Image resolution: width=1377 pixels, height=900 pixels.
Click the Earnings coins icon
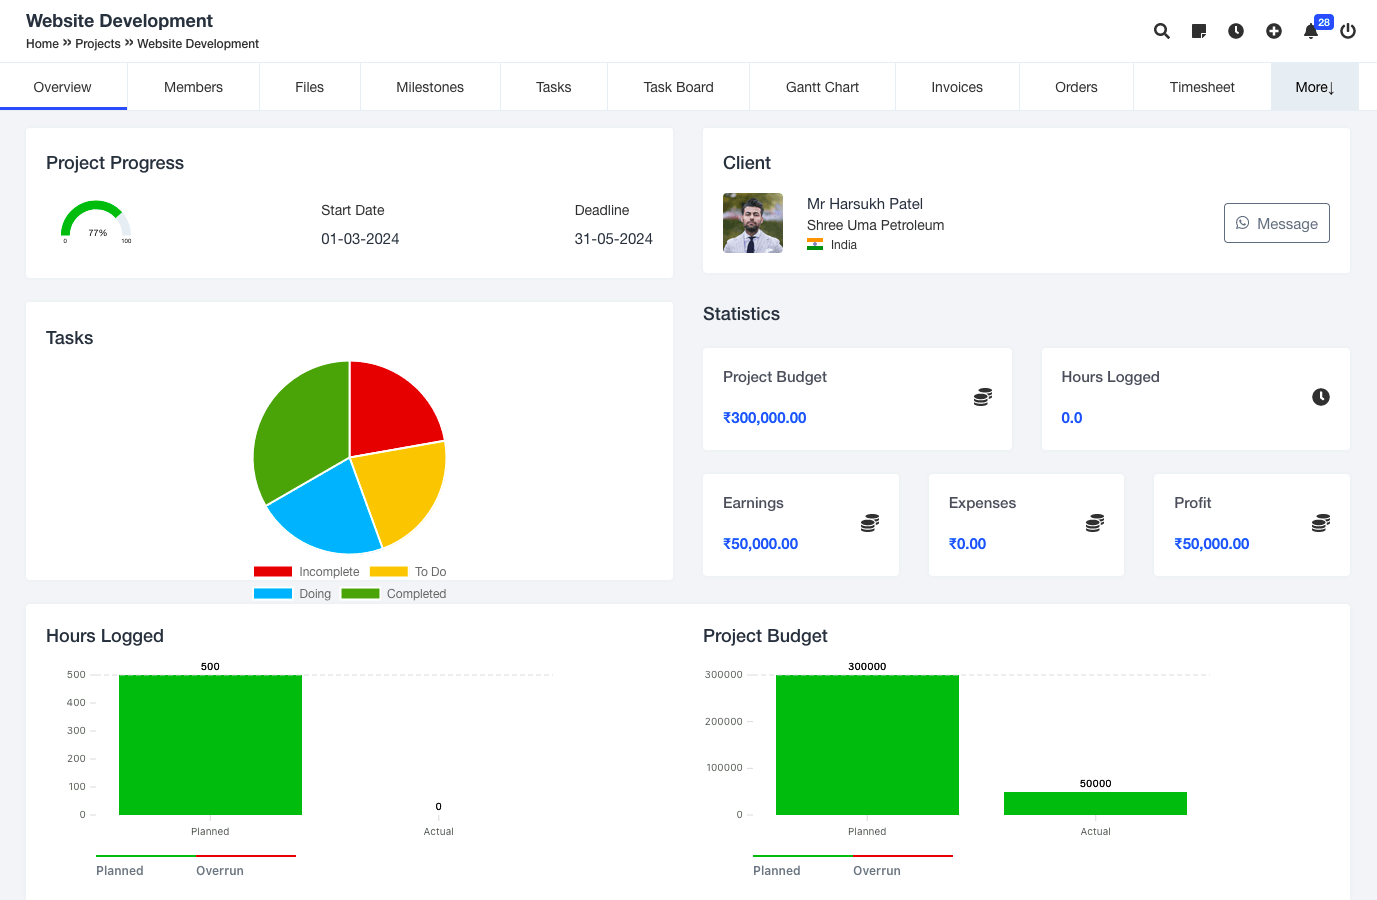click(x=870, y=523)
